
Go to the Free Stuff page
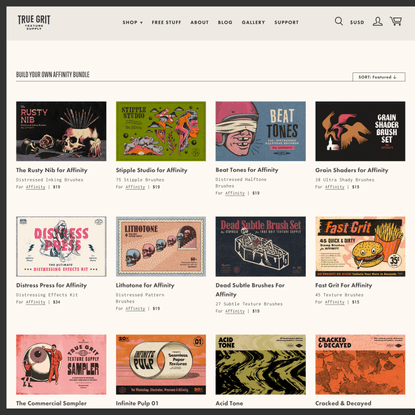point(166,22)
